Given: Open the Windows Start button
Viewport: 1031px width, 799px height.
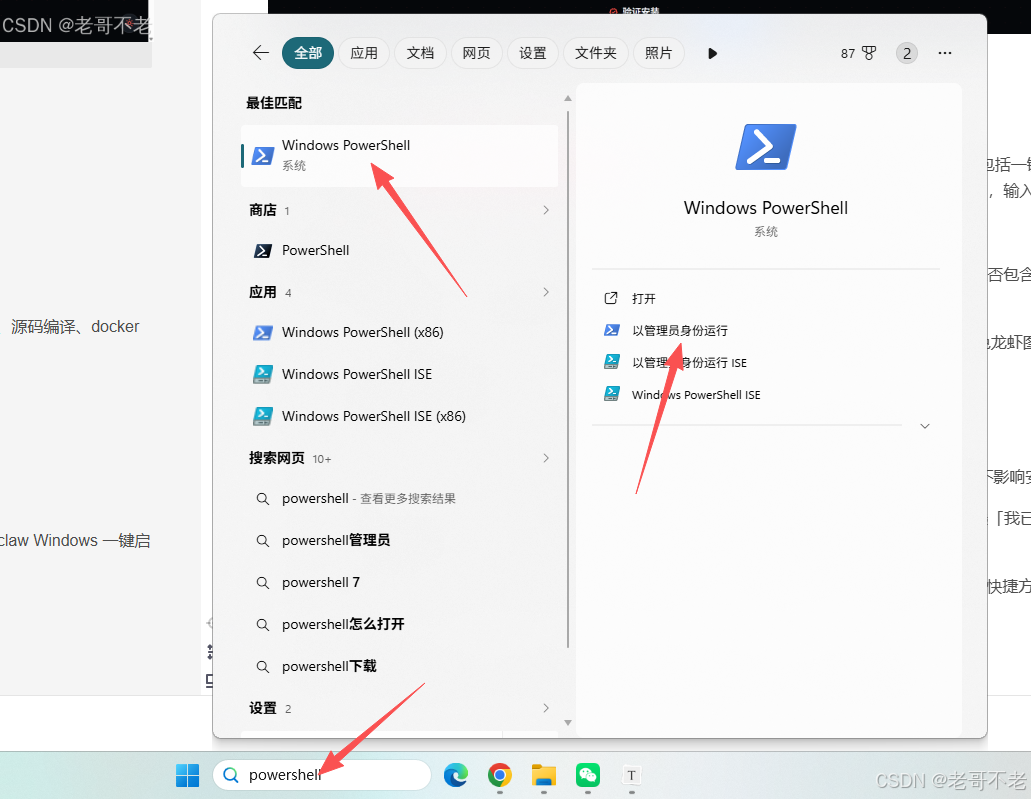Looking at the screenshot, I should [187, 775].
